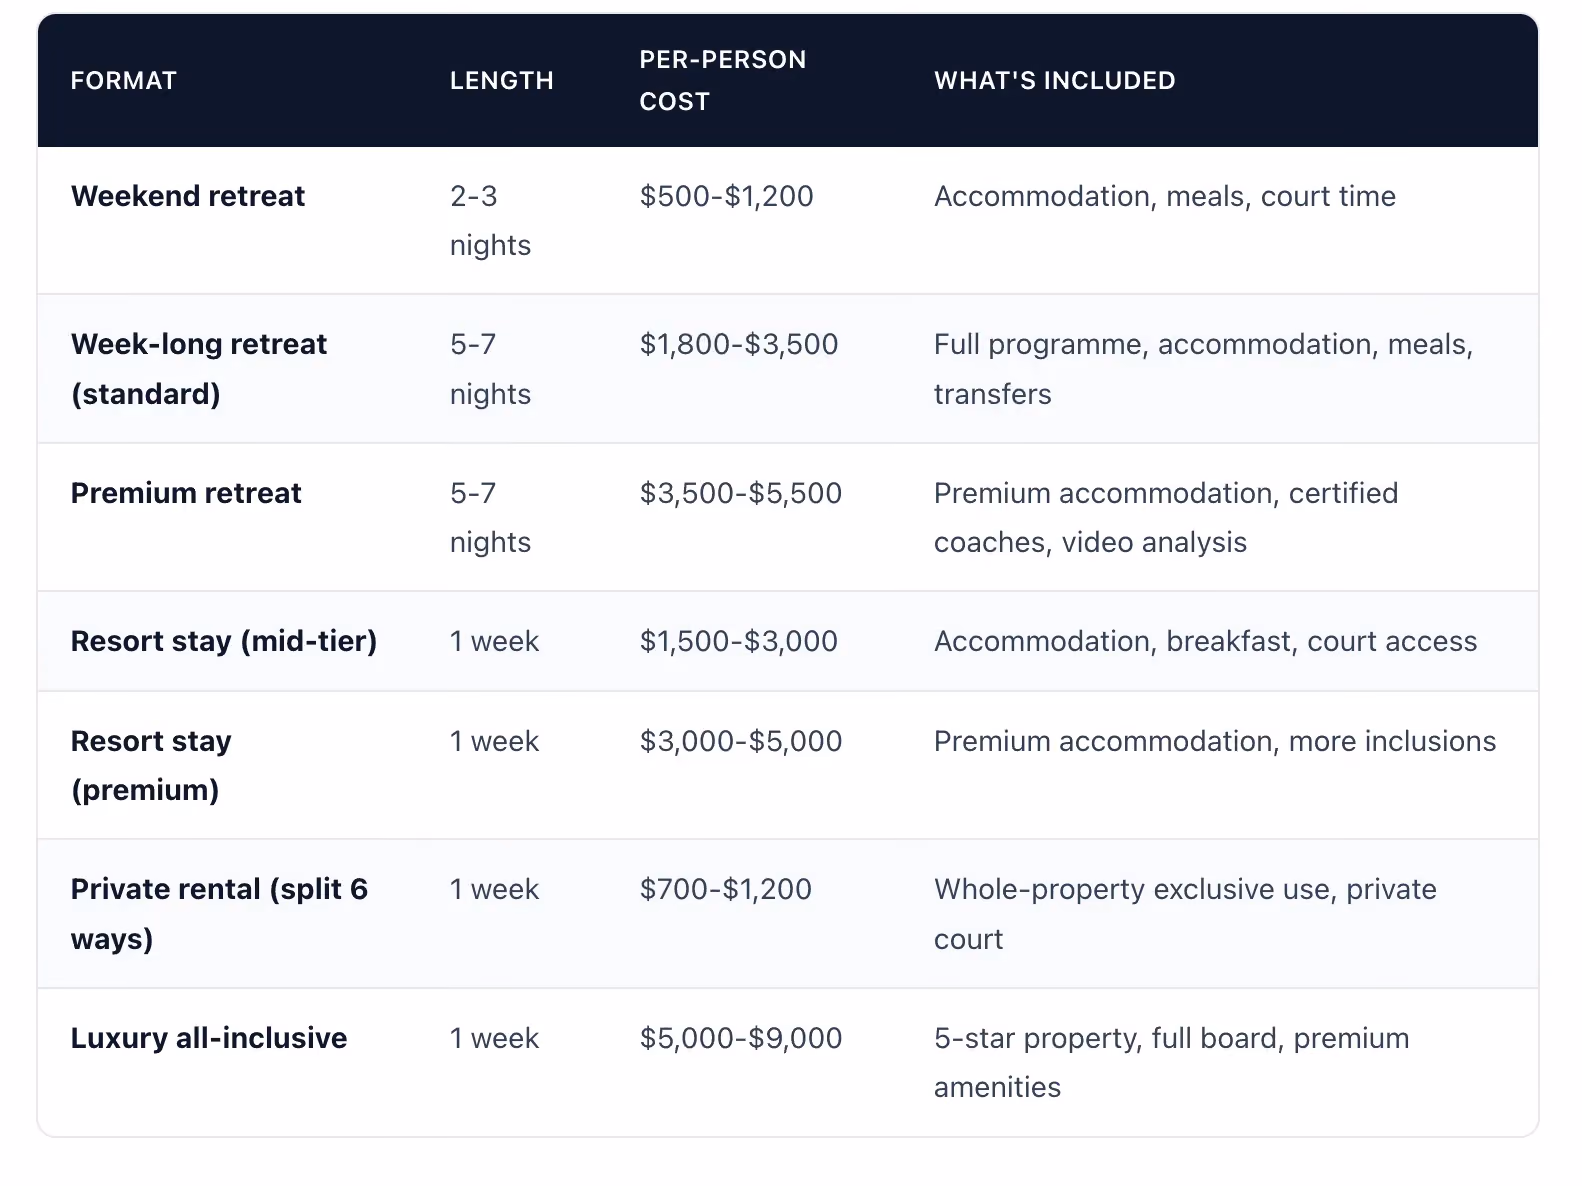Click the PER-PERSON COST column header
This screenshot has height=1186, width=1582.
723,80
